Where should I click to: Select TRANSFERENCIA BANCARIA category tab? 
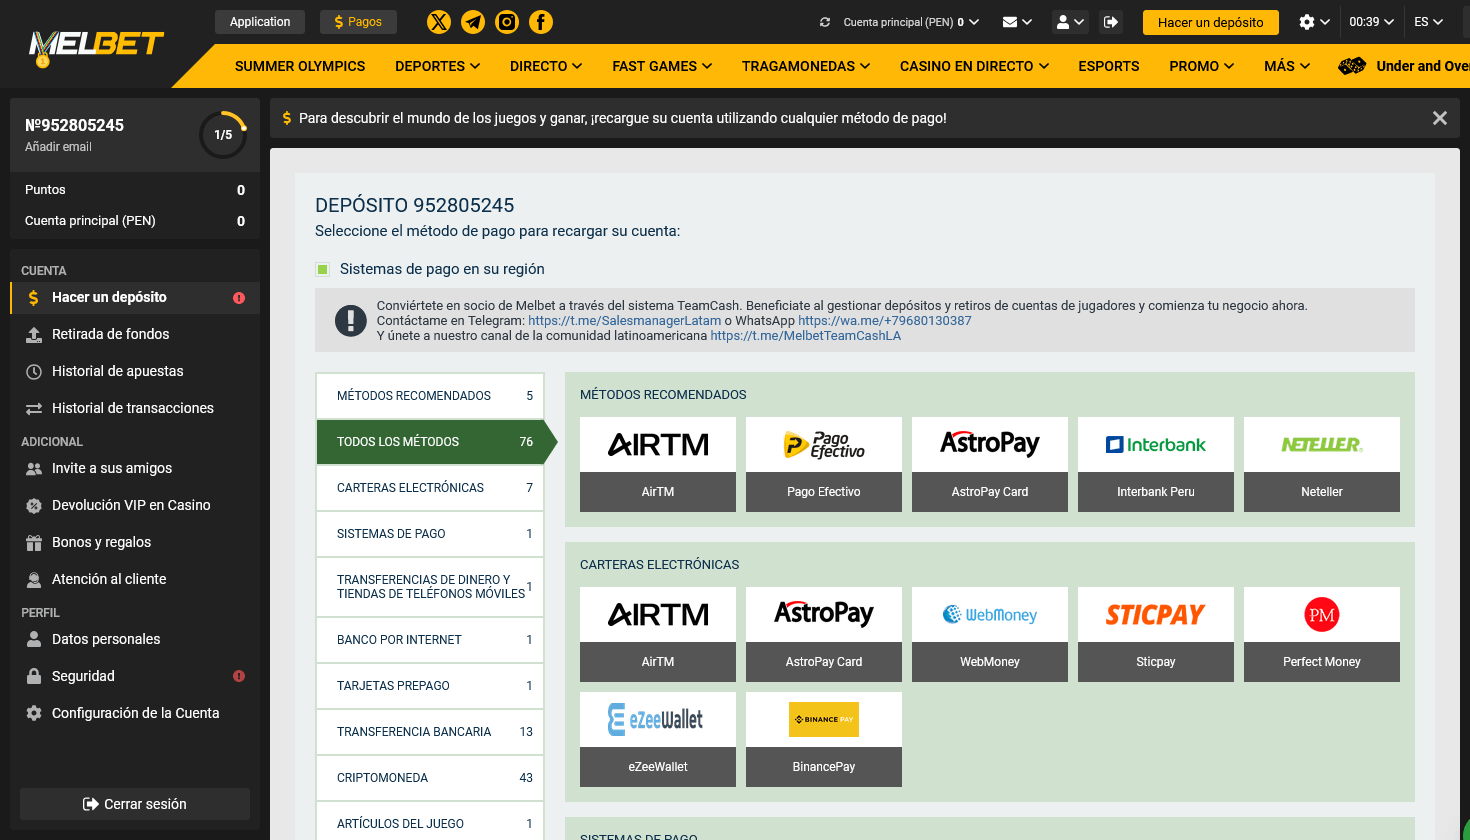[430, 732]
